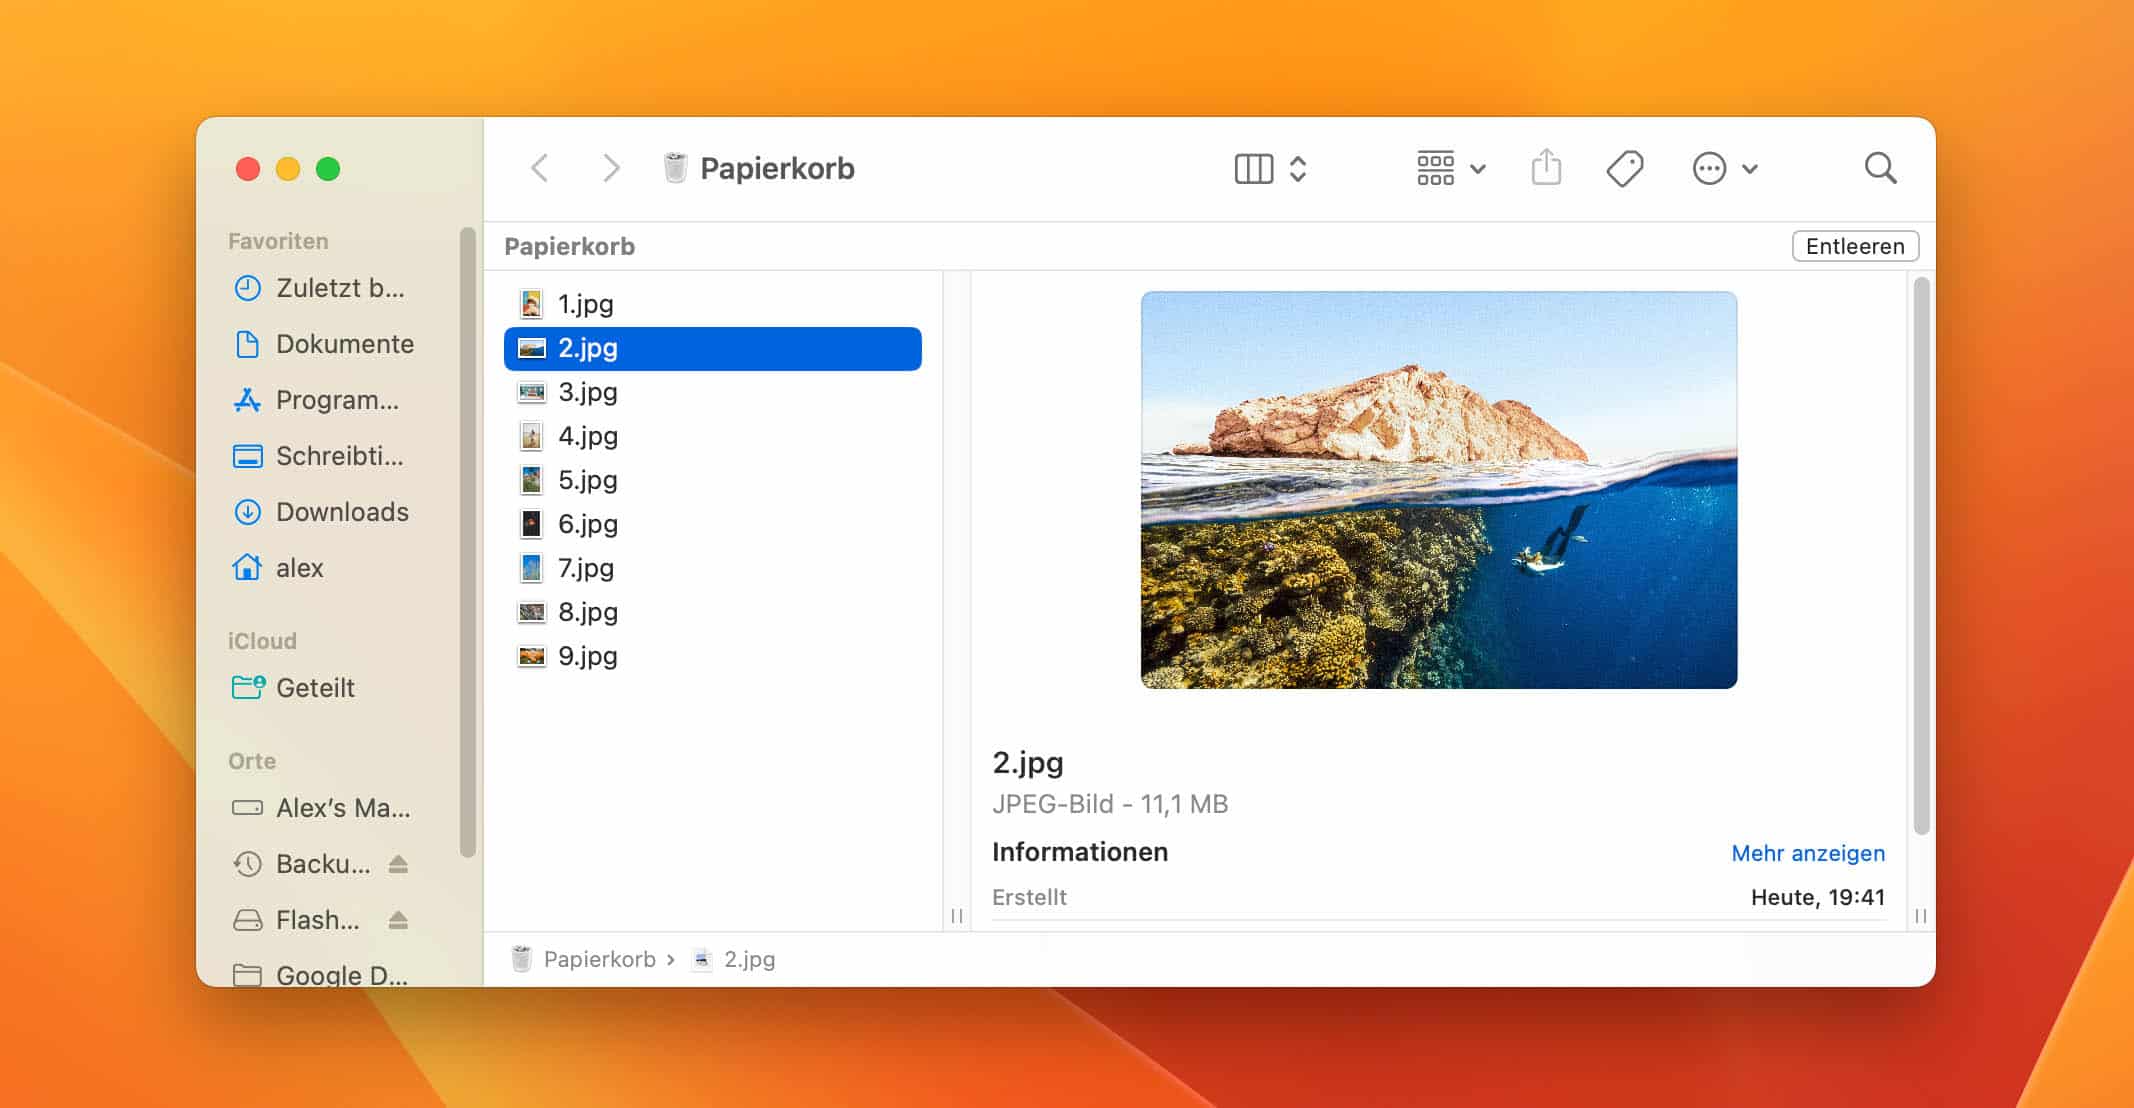Open the view mode switcher arrows
This screenshot has height=1108, width=2134.
(1298, 168)
